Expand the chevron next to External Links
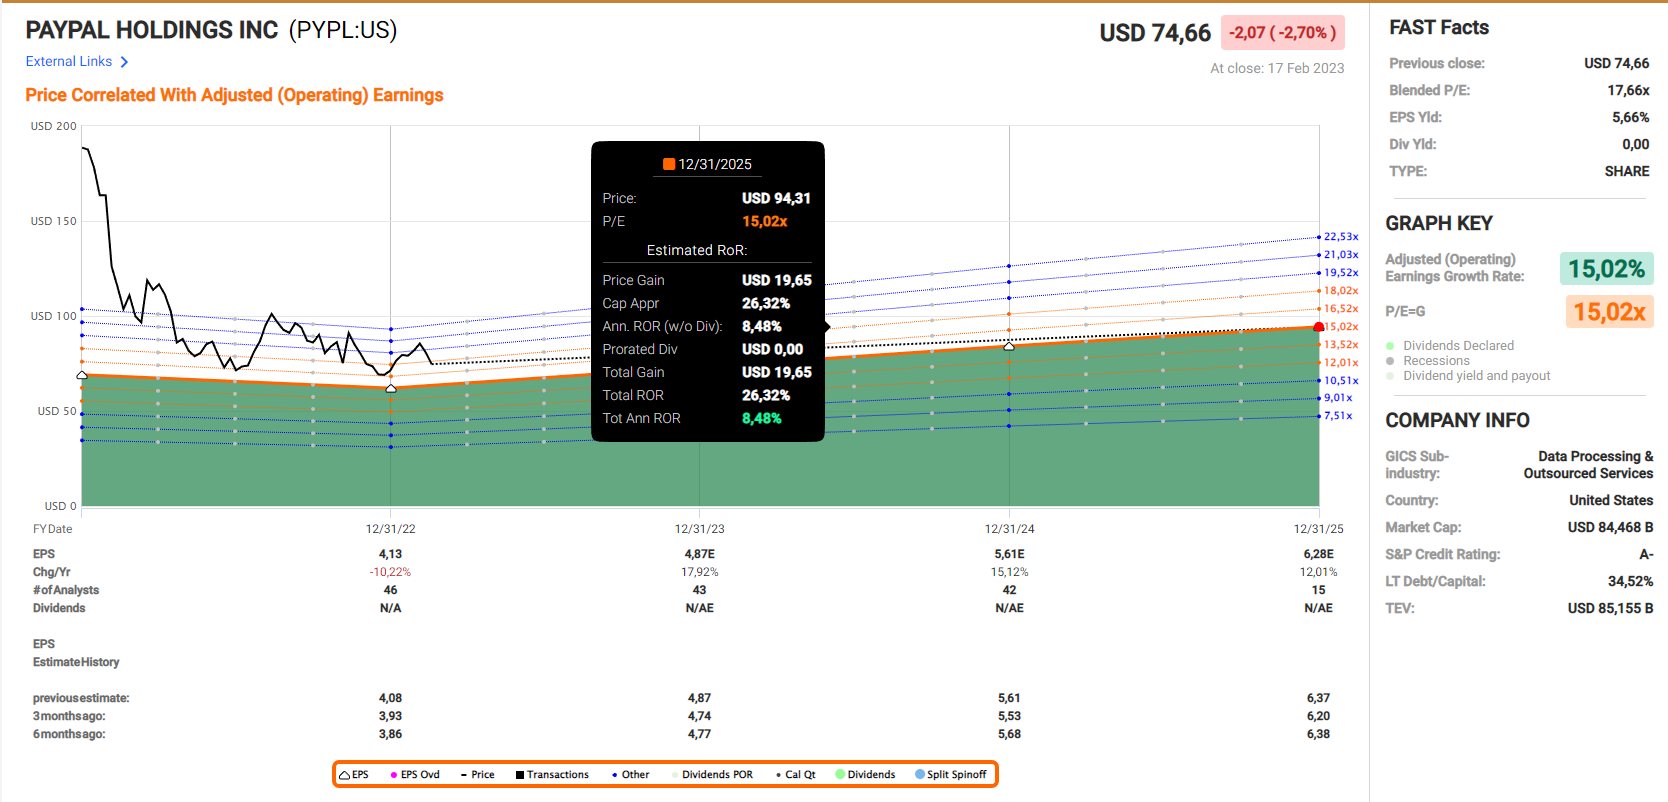Screen dimensions: 1668x802 [x=124, y=62]
